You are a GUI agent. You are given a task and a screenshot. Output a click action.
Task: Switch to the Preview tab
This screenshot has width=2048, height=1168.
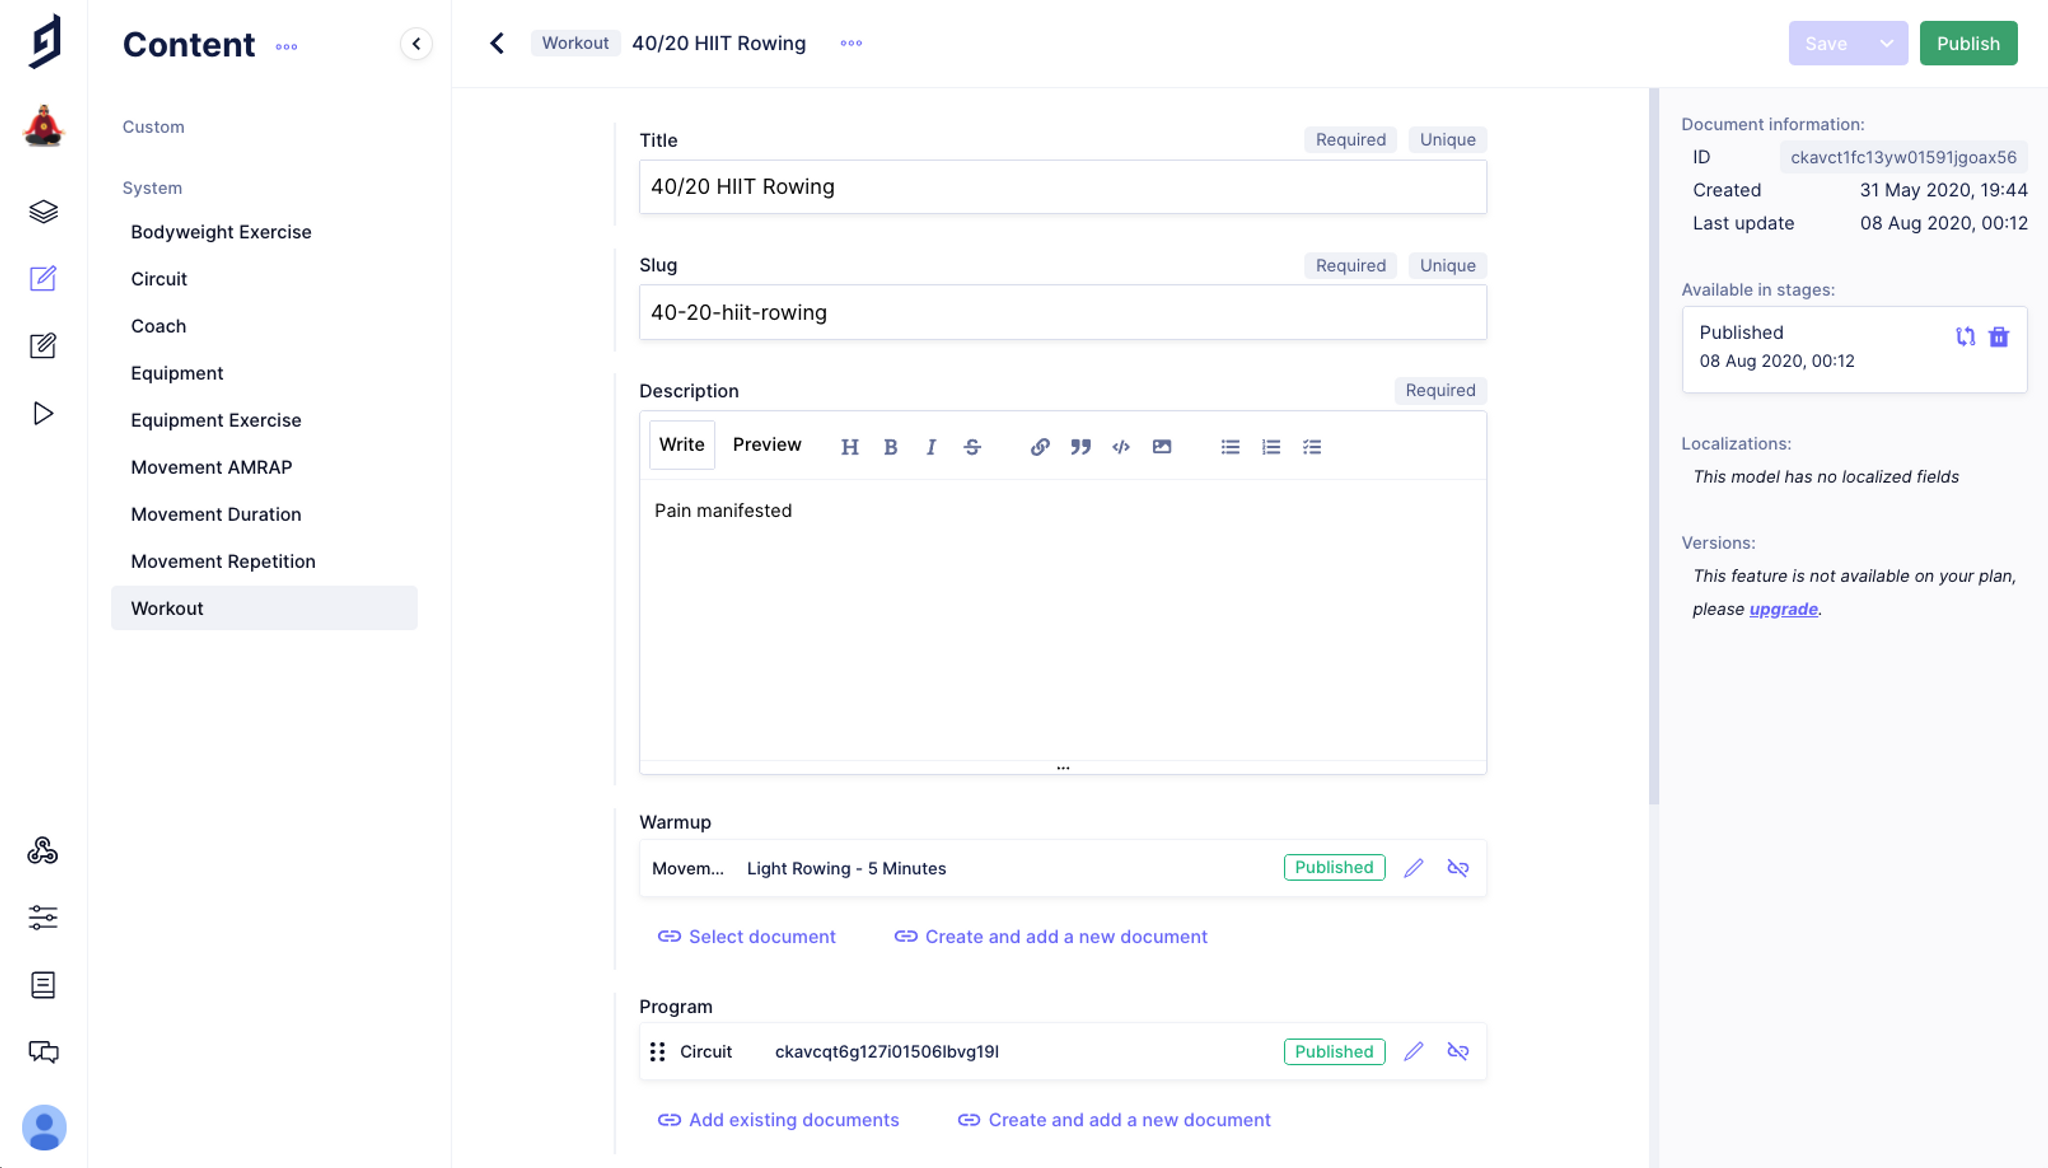pos(766,445)
